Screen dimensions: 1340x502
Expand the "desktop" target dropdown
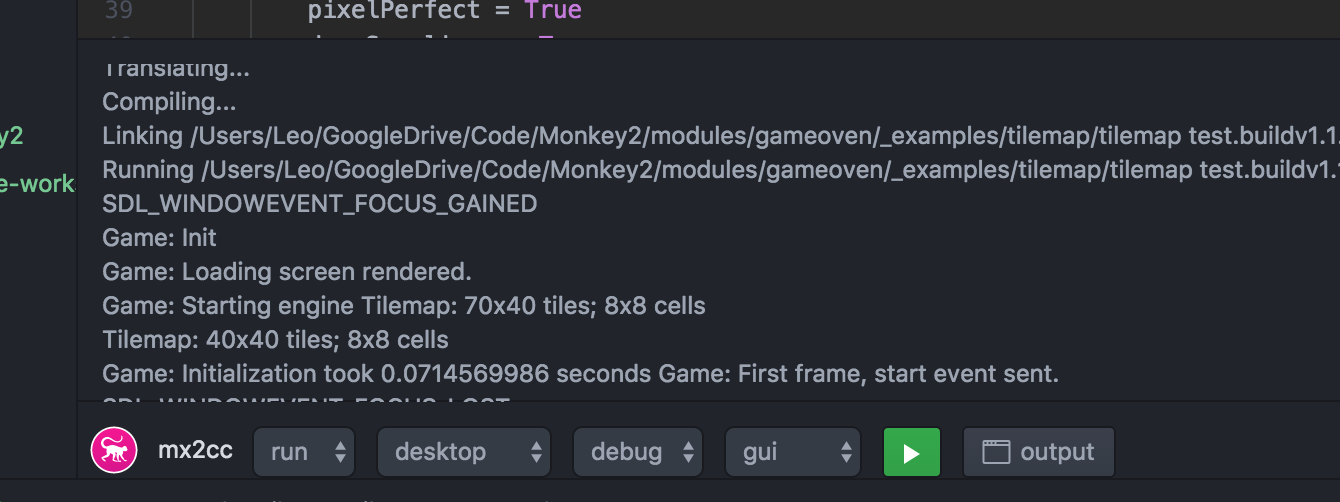point(463,452)
